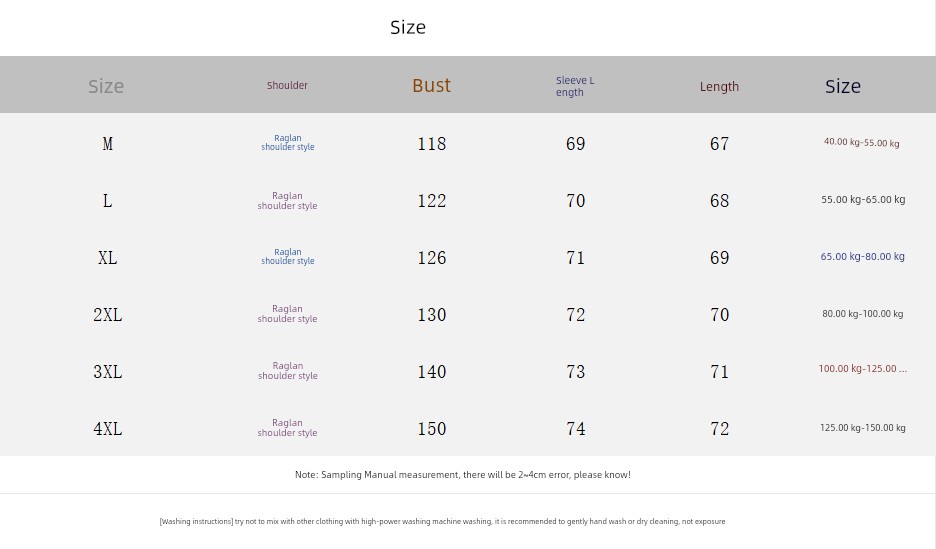This screenshot has width=936, height=549.
Task: Click the Bust column header
Action: (431, 86)
